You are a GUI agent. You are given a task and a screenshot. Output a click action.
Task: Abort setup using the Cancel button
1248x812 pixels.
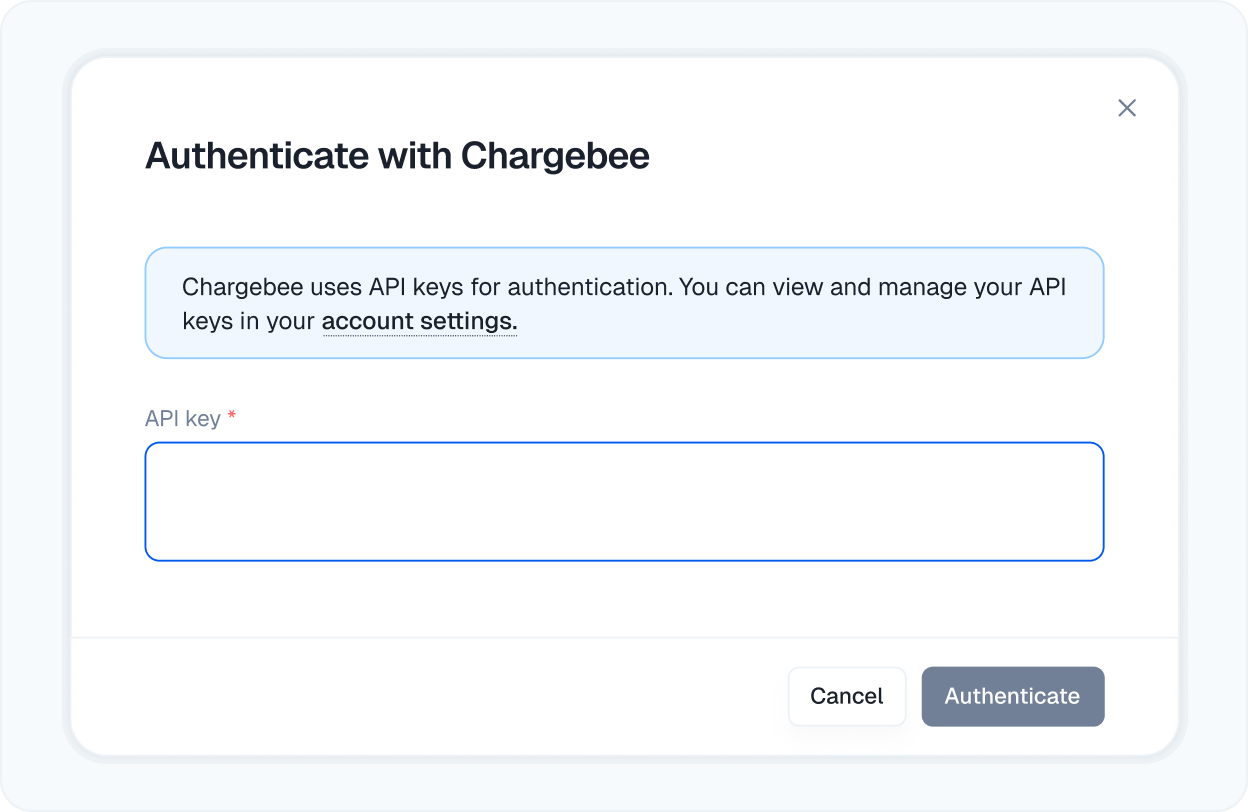pos(847,696)
